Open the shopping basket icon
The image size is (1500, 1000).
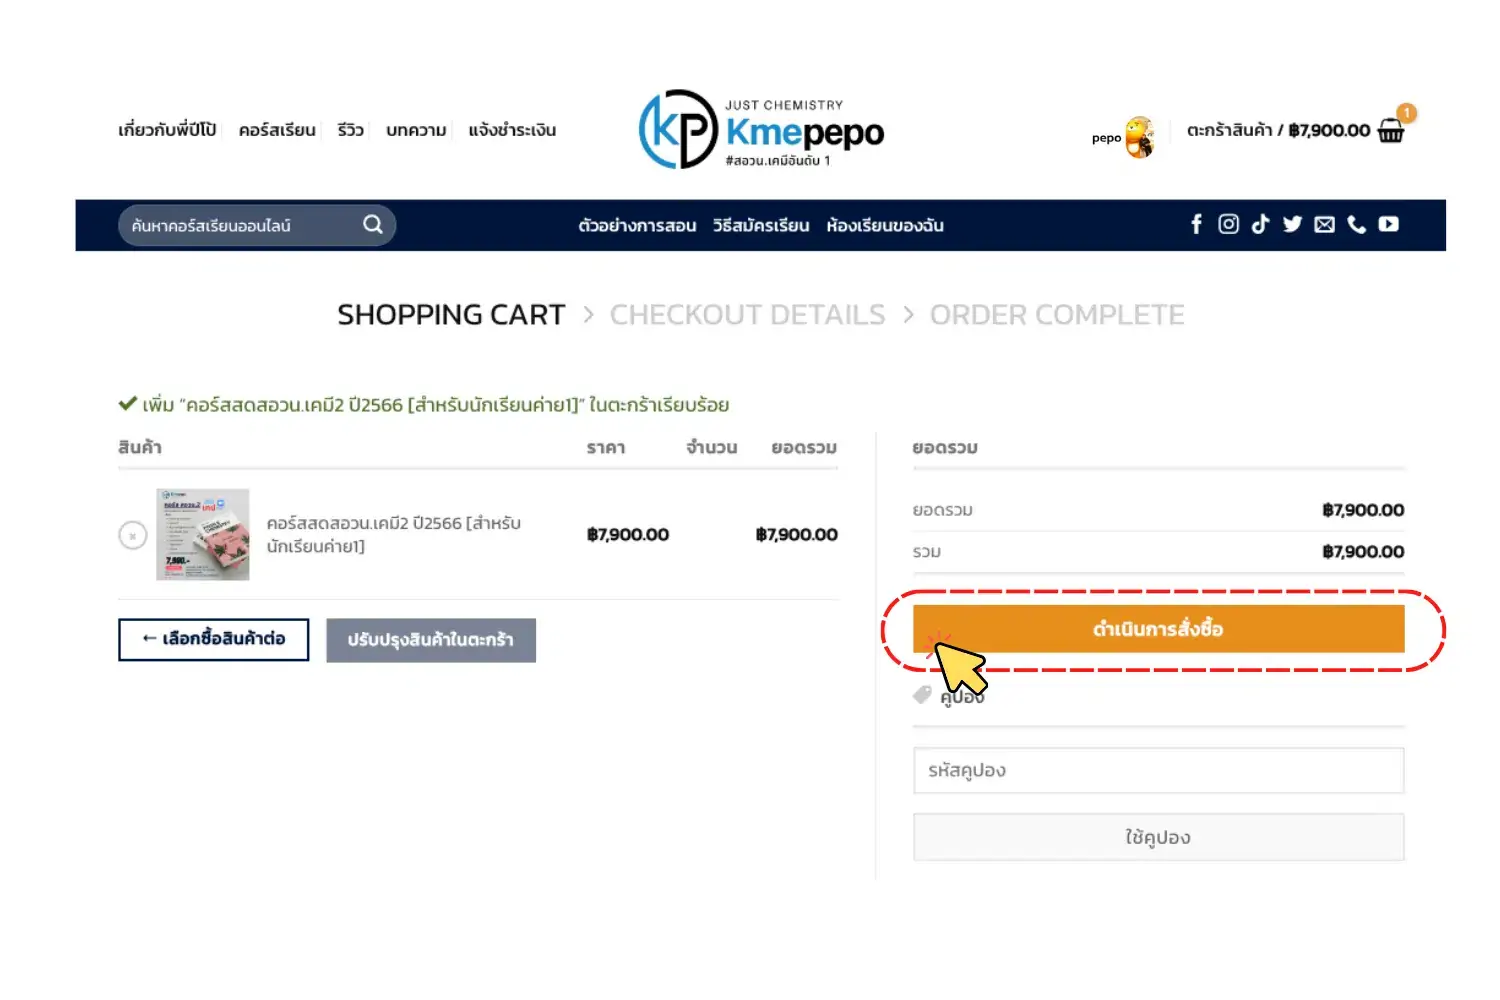(x=1392, y=129)
